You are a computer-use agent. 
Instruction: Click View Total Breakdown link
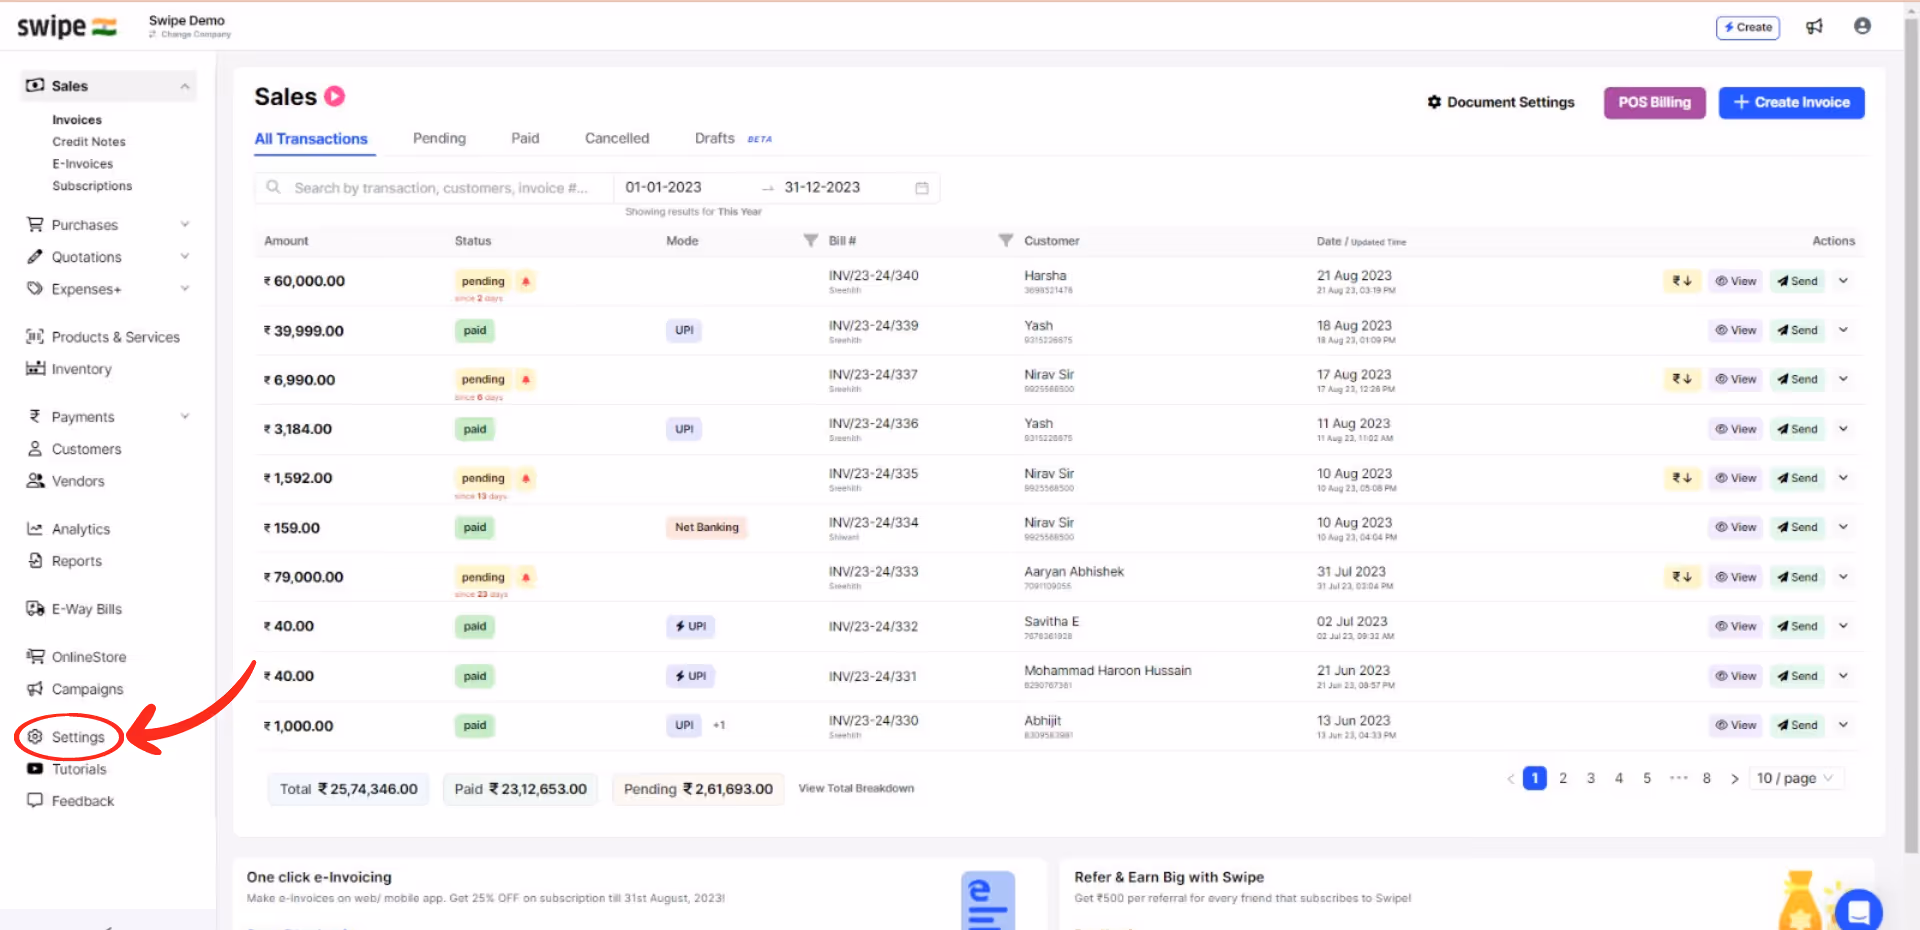[x=856, y=788]
